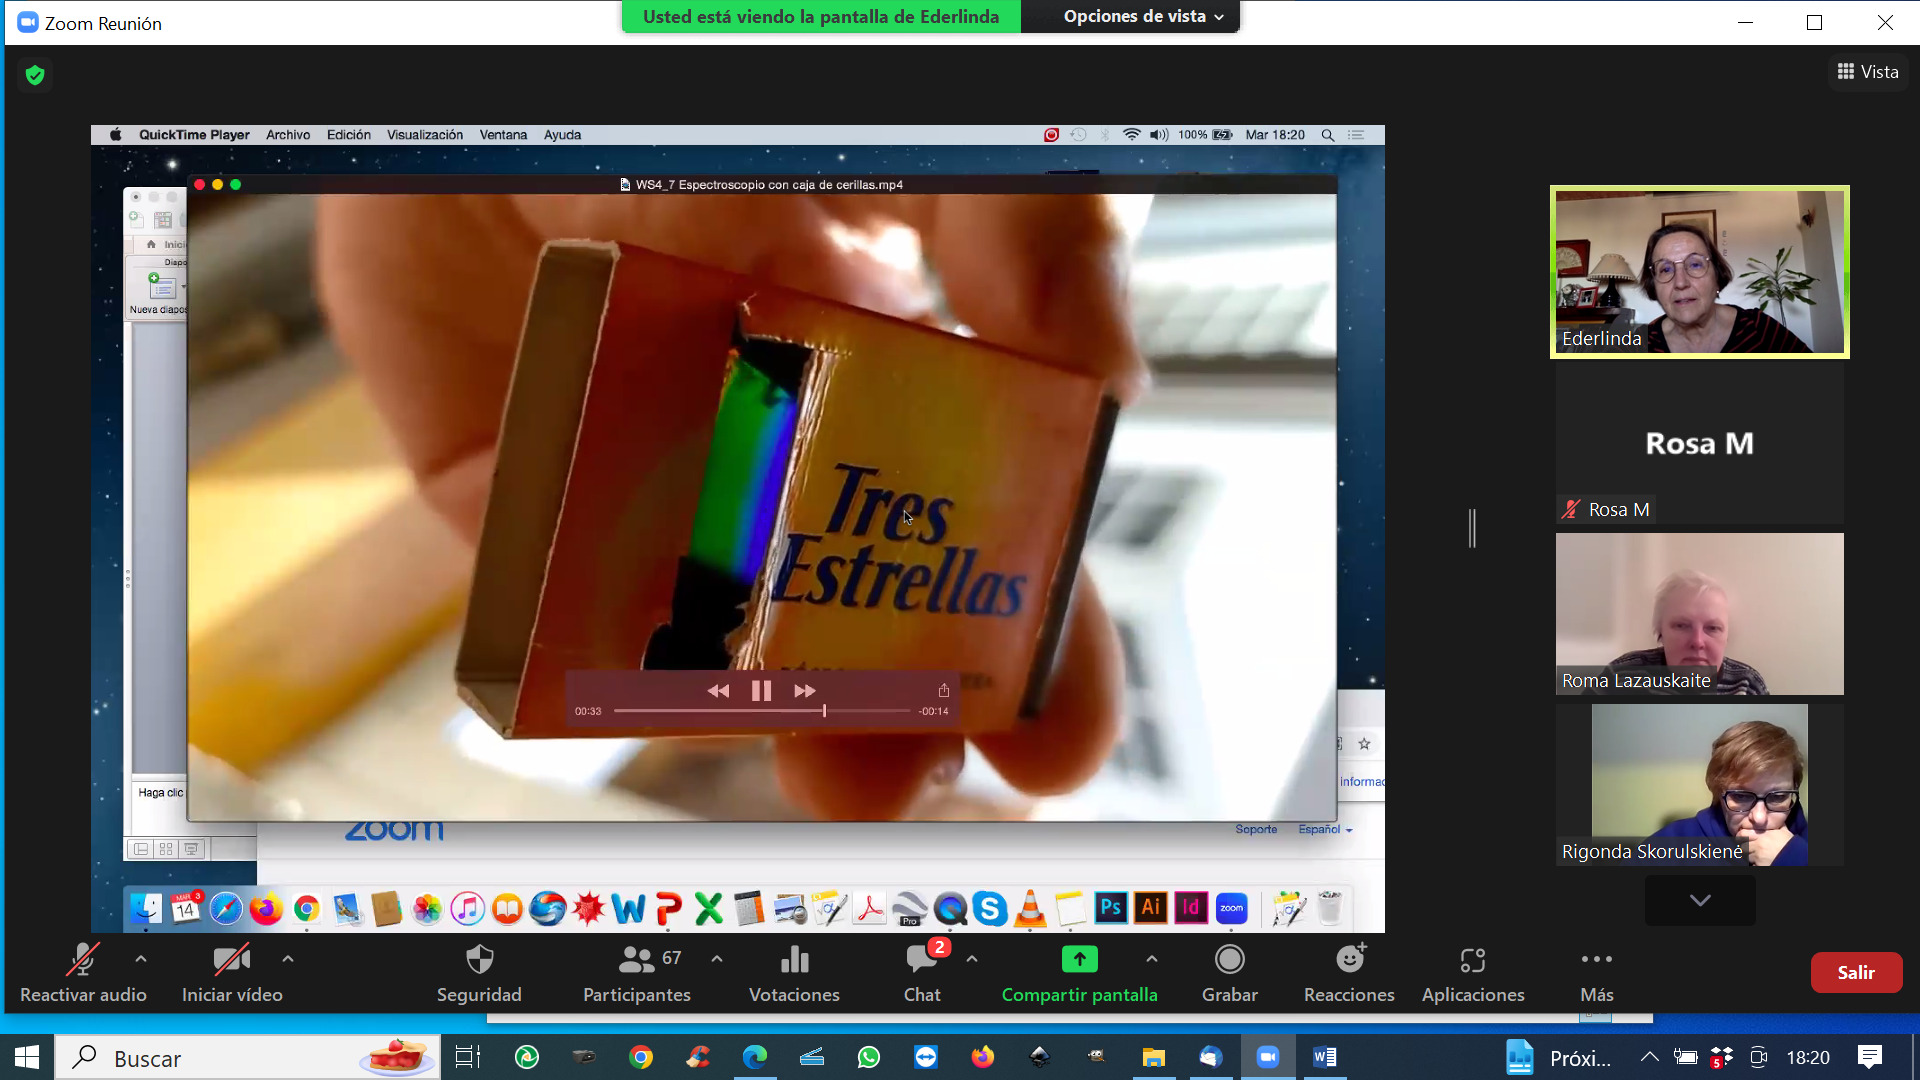Click Photoshop icon in the Mac dock
Screen dimensions: 1920x1080
(x=1111, y=907)
